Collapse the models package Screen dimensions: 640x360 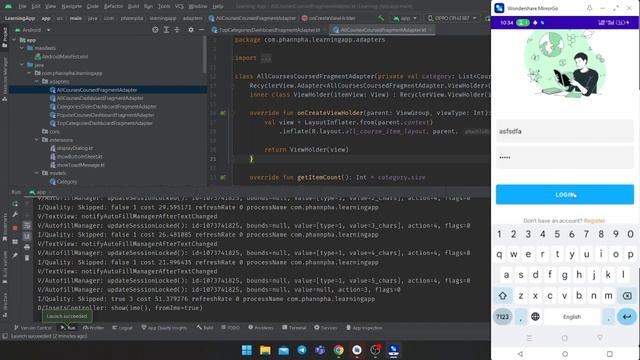coord(37,173)
